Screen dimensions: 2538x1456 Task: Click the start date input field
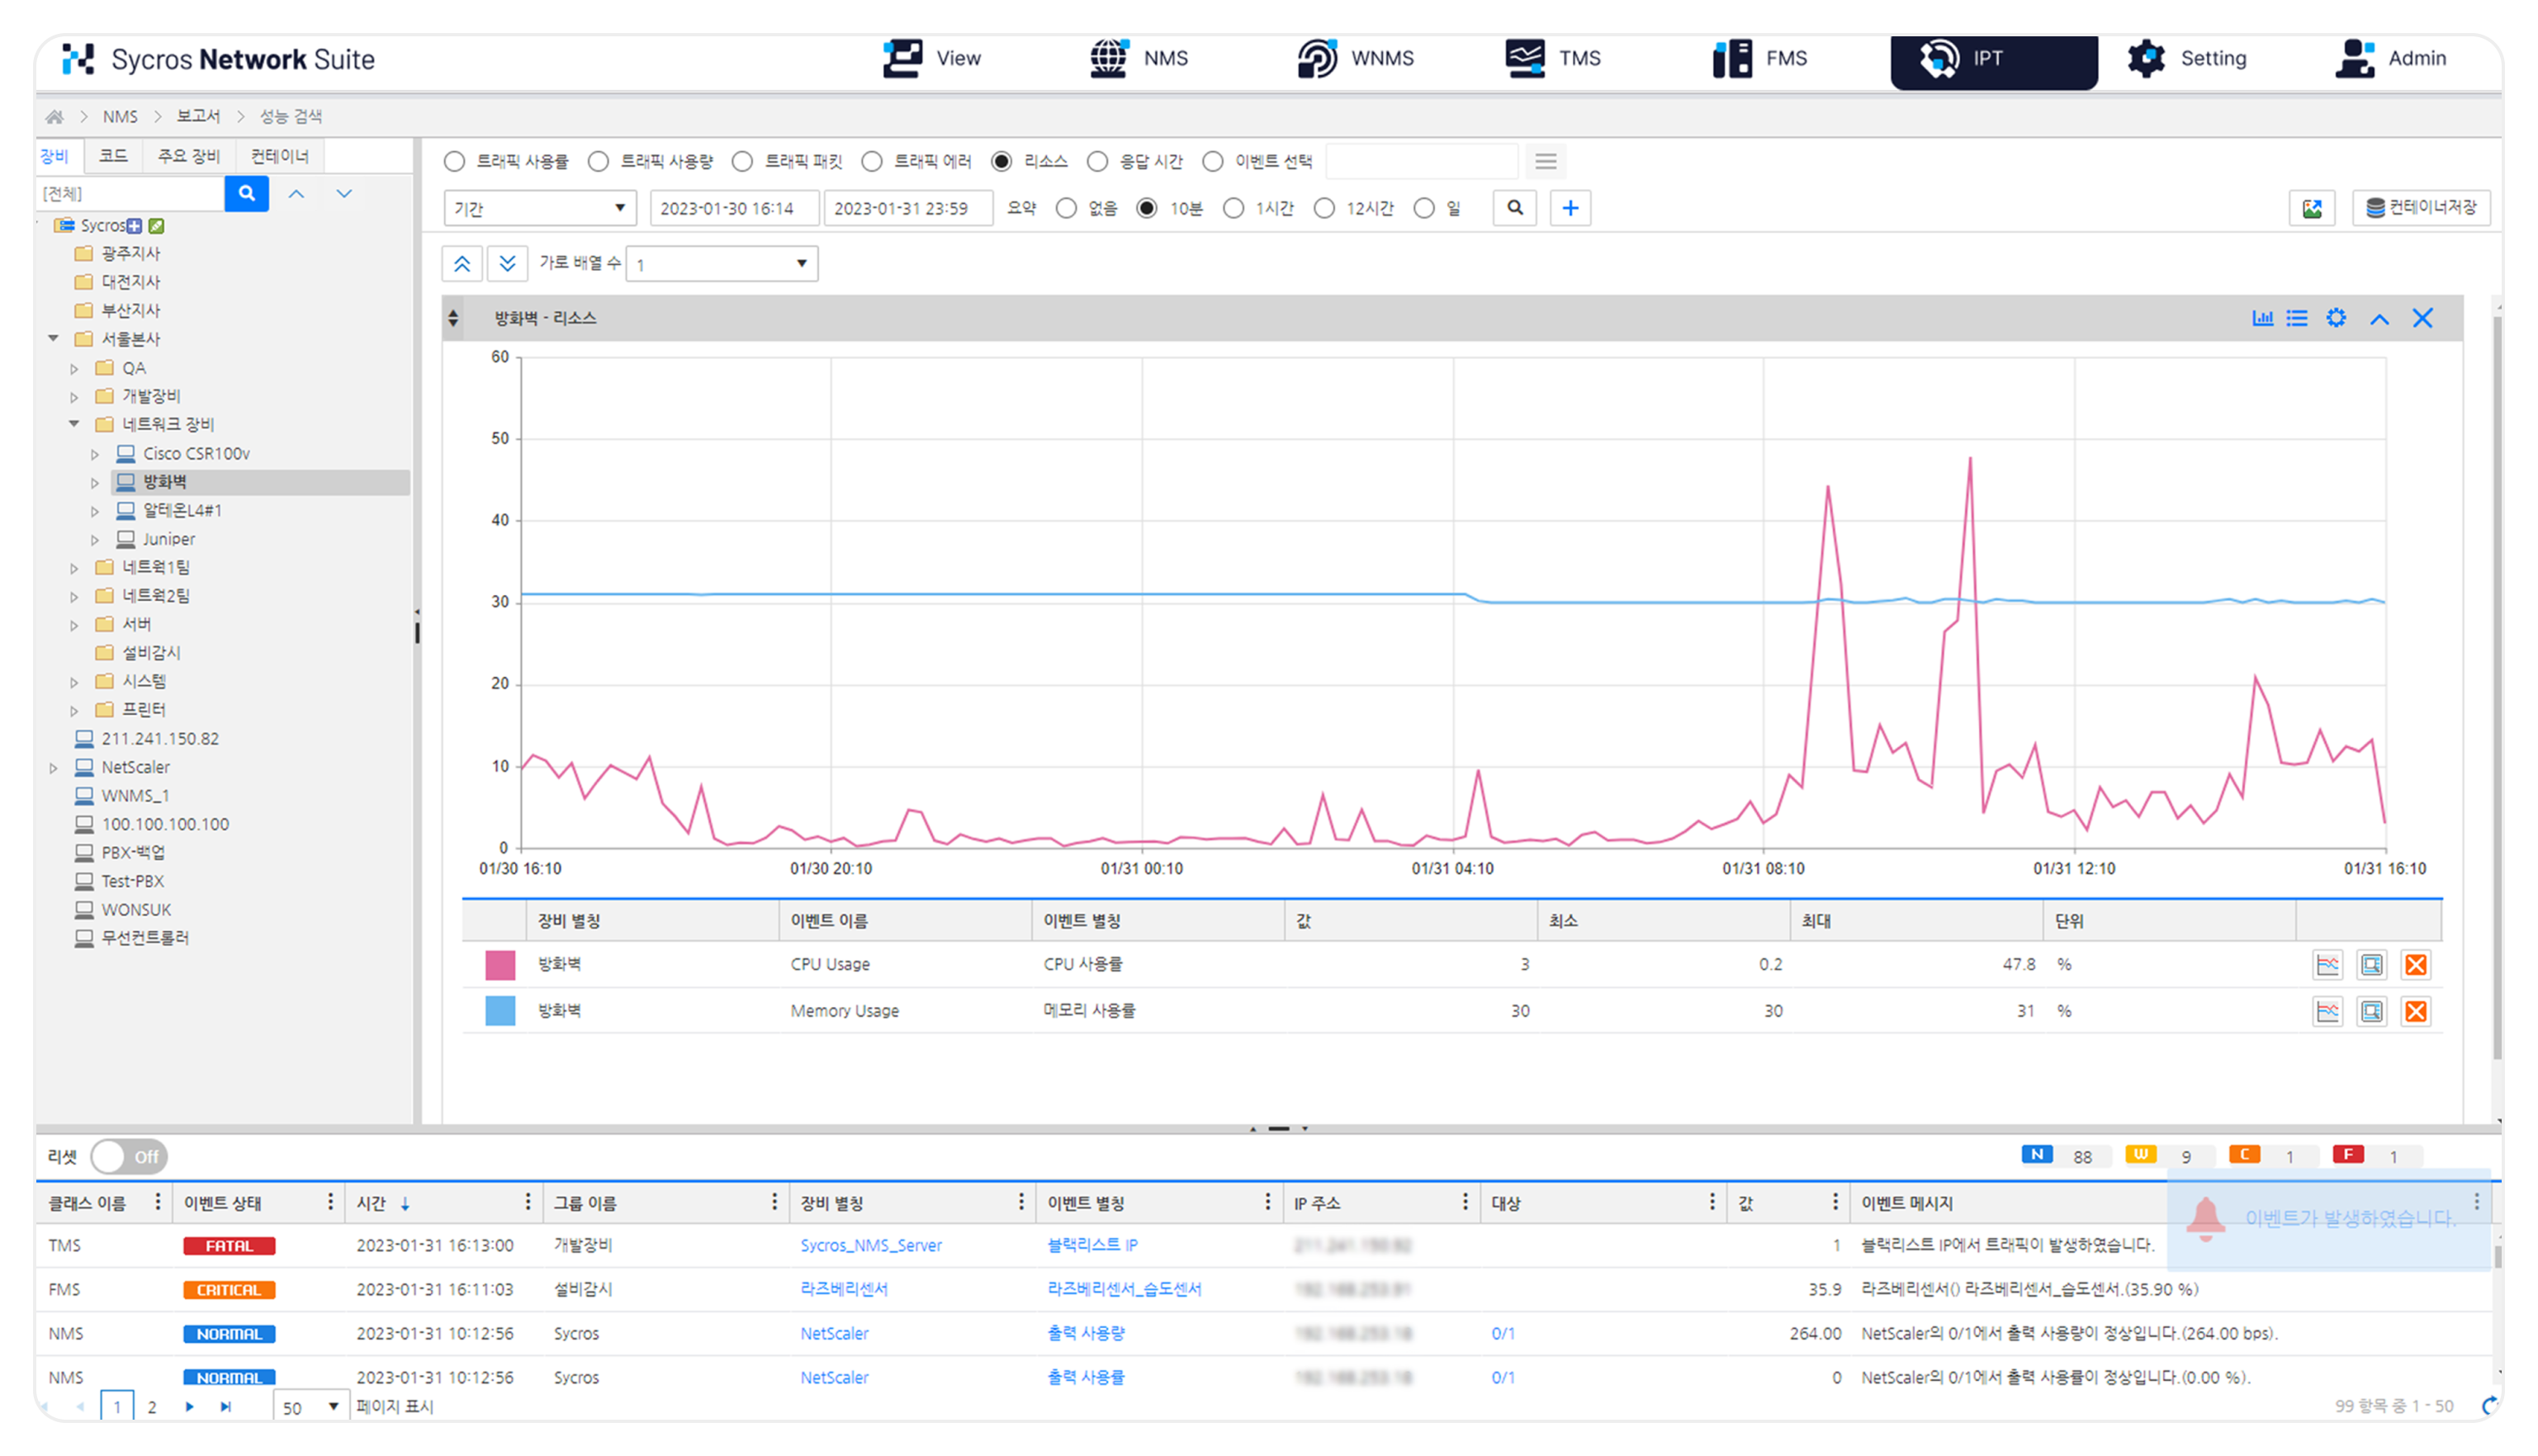pos(733,208)
